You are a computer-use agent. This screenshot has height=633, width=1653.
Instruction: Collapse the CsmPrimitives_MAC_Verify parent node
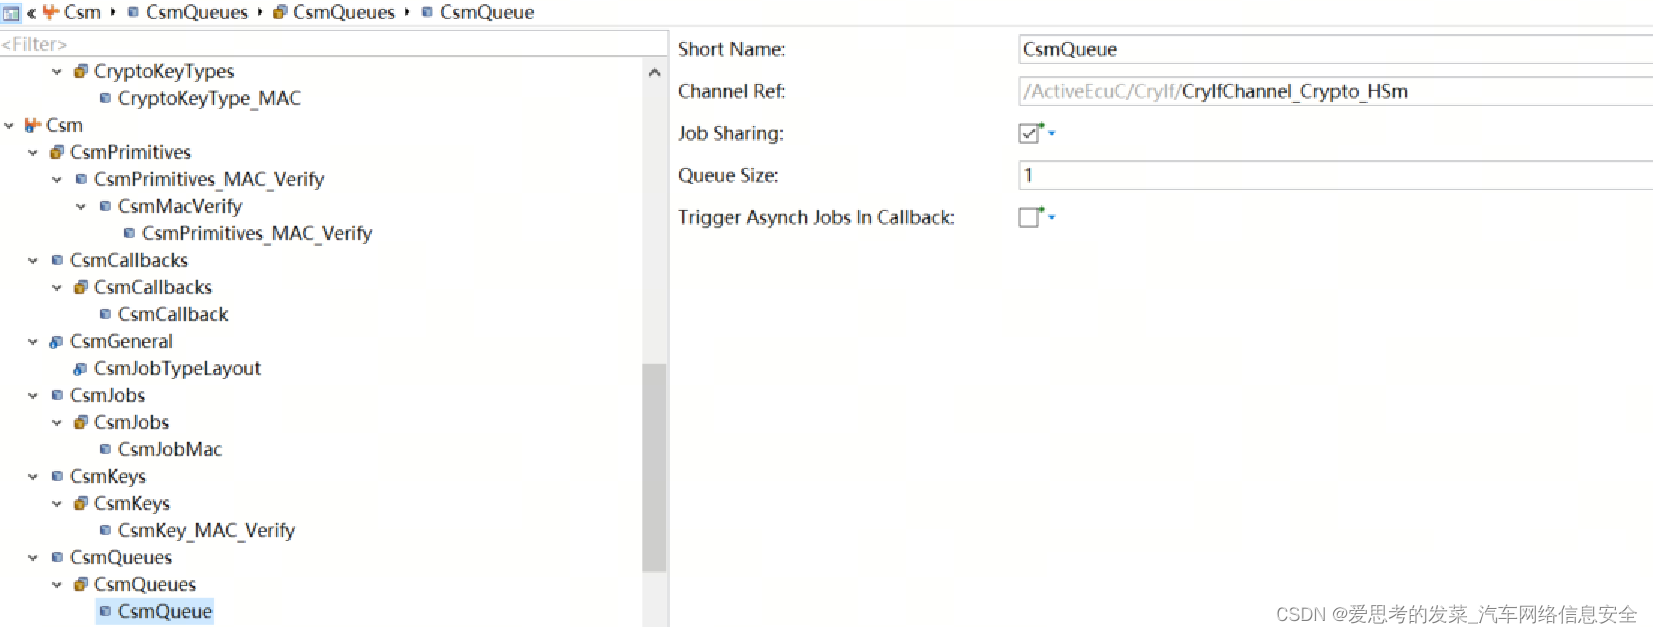pyautogui.click(x=57, y=179)
